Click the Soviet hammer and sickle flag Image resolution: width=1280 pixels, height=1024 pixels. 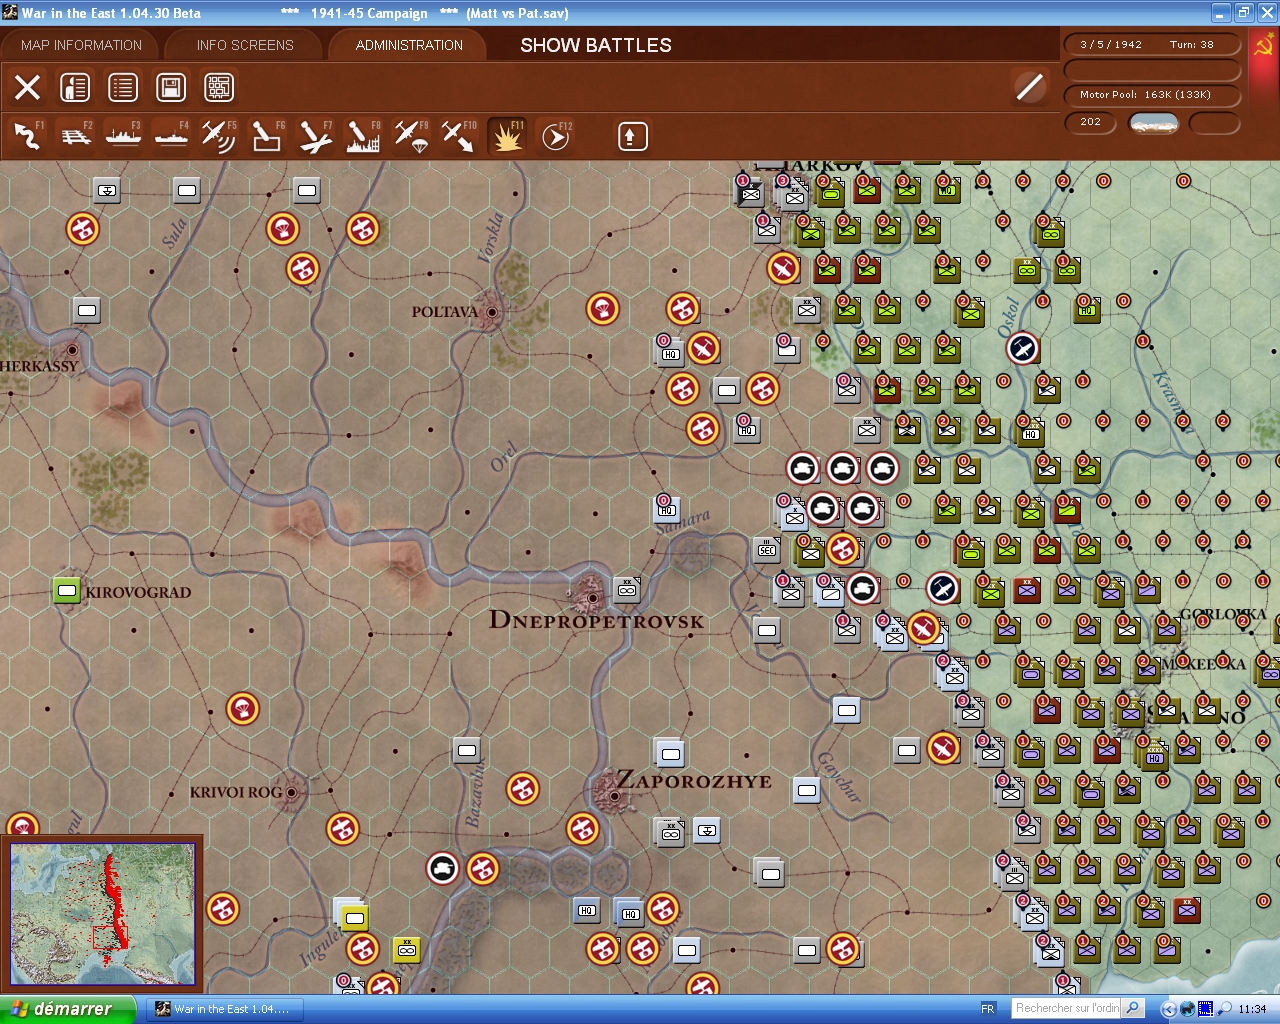[1263, 47]
